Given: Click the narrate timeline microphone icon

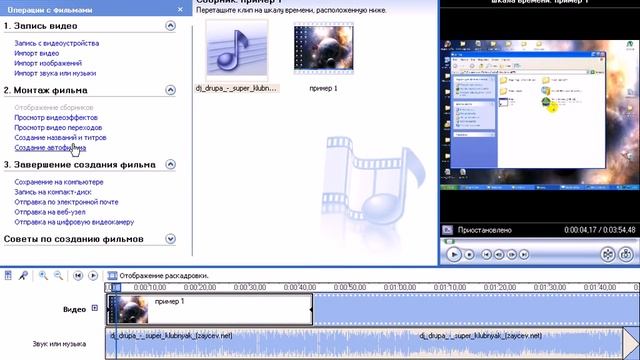Looking at the screenshot, I should [23, 276].
